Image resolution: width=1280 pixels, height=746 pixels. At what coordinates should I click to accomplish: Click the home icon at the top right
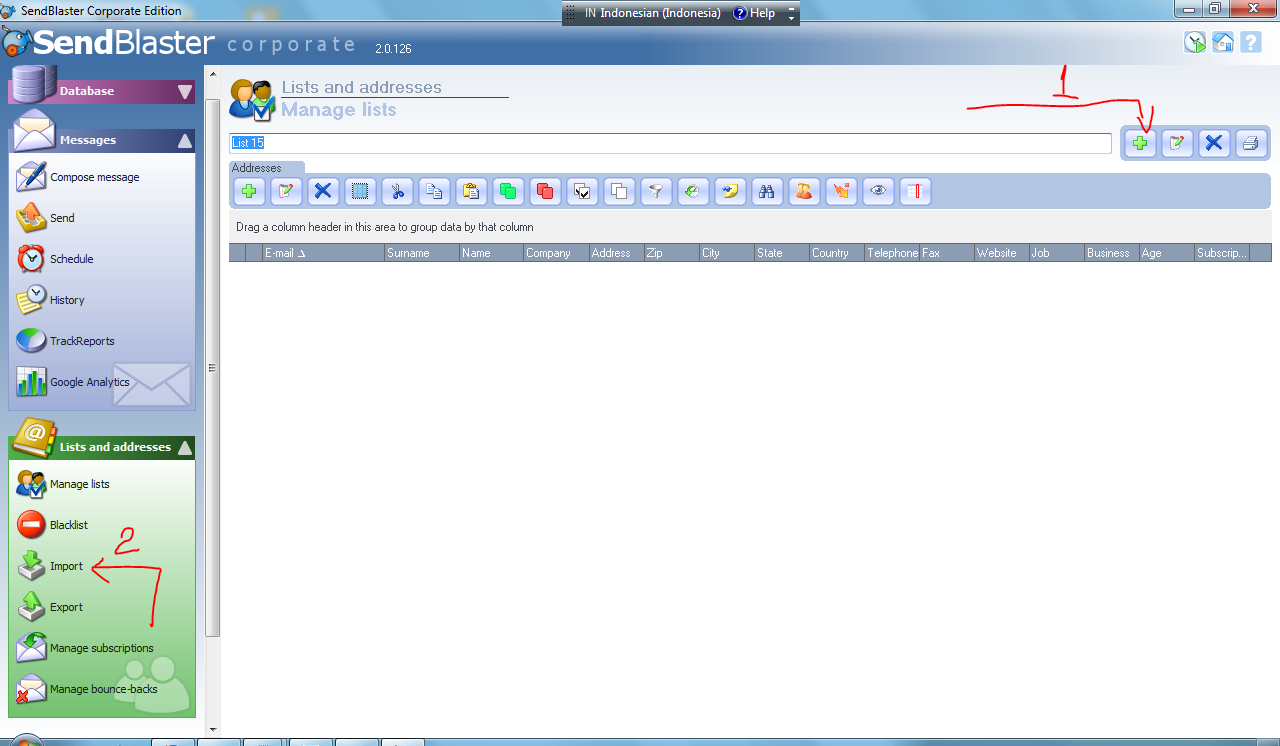point(1223,42)
